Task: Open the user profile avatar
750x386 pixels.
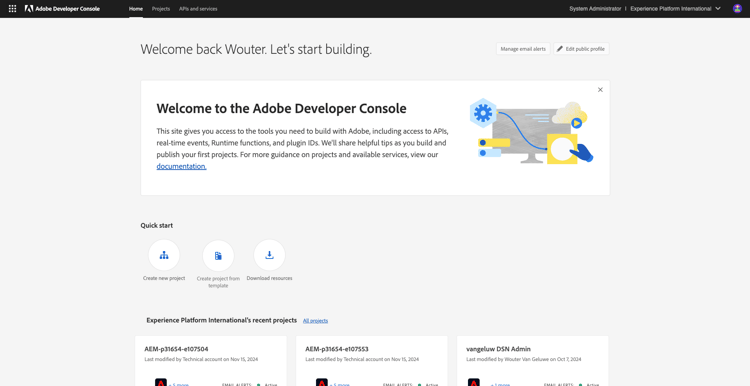Action: [x=737, y=9]
